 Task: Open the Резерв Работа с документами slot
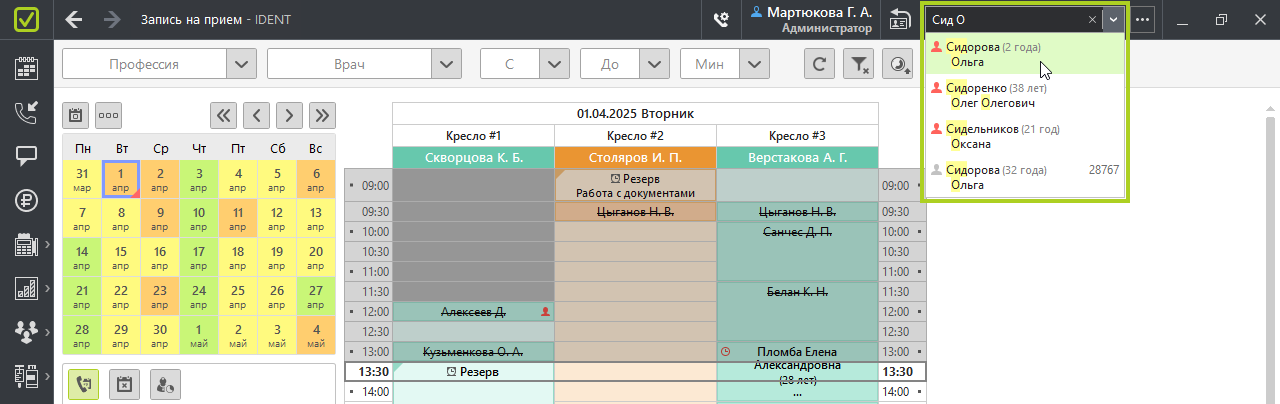pos(635,185)
